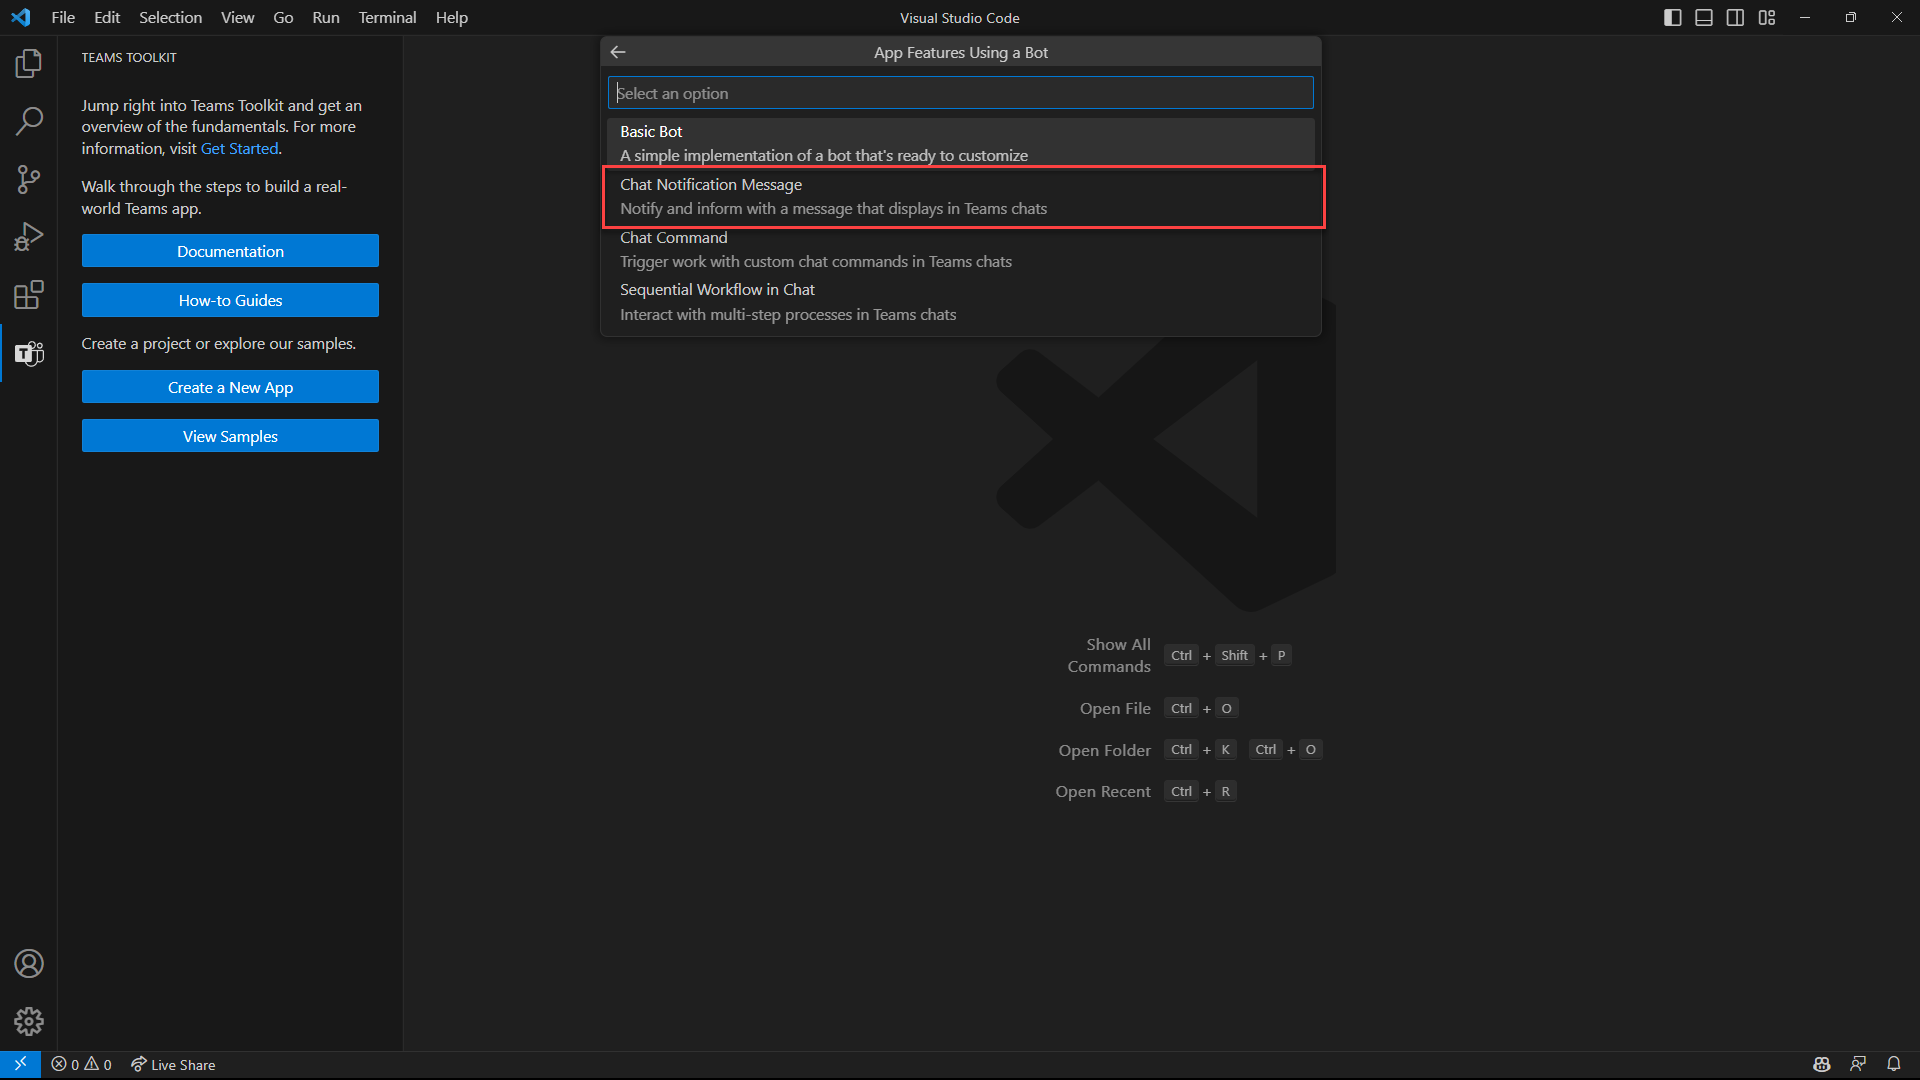Click the Create a New App button

click(229, 386)
